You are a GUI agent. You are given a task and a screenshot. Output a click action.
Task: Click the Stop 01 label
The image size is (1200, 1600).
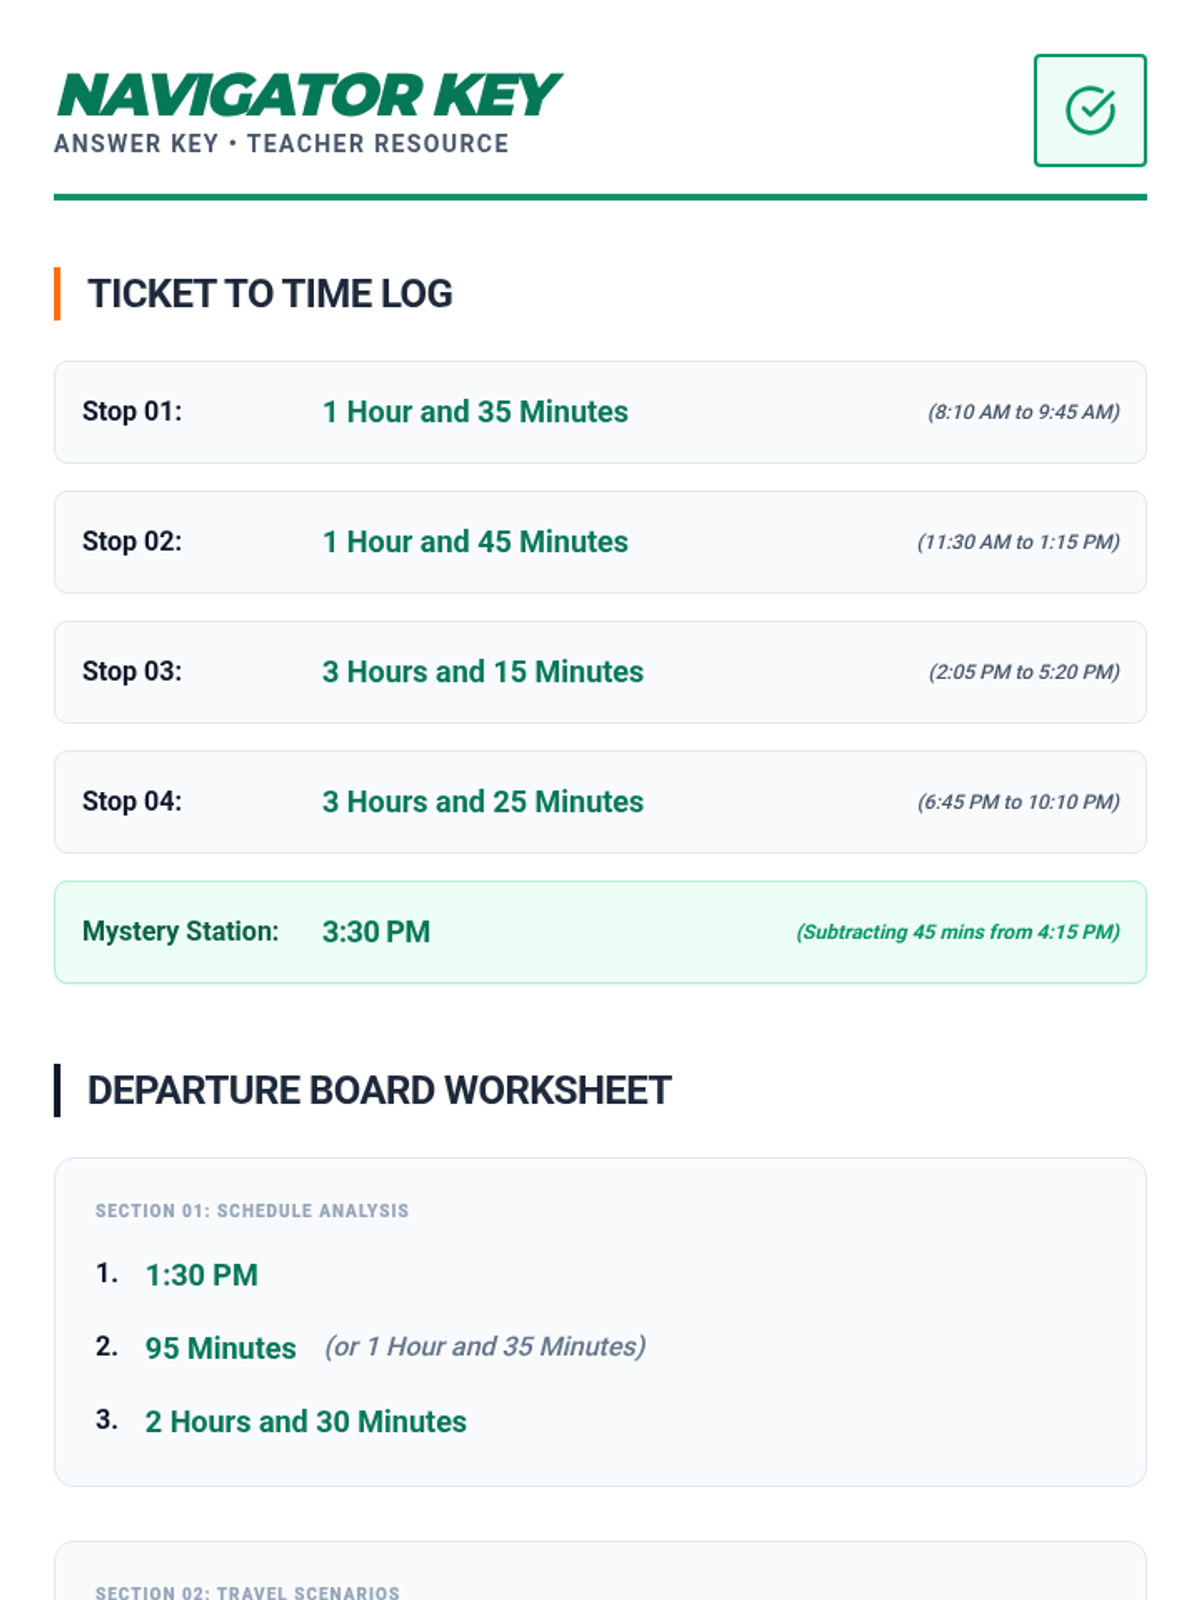[x=132, y=411]
